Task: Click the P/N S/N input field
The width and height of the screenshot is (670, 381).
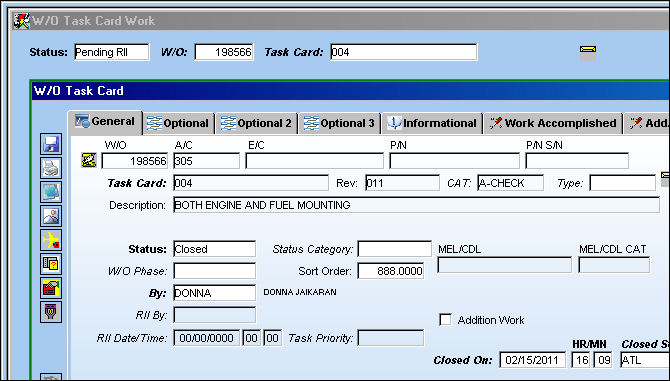Action: point(577,161)
